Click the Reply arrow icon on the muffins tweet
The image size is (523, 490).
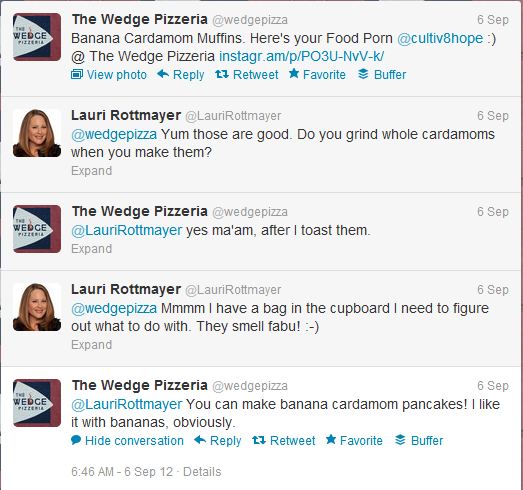[163, 74]
